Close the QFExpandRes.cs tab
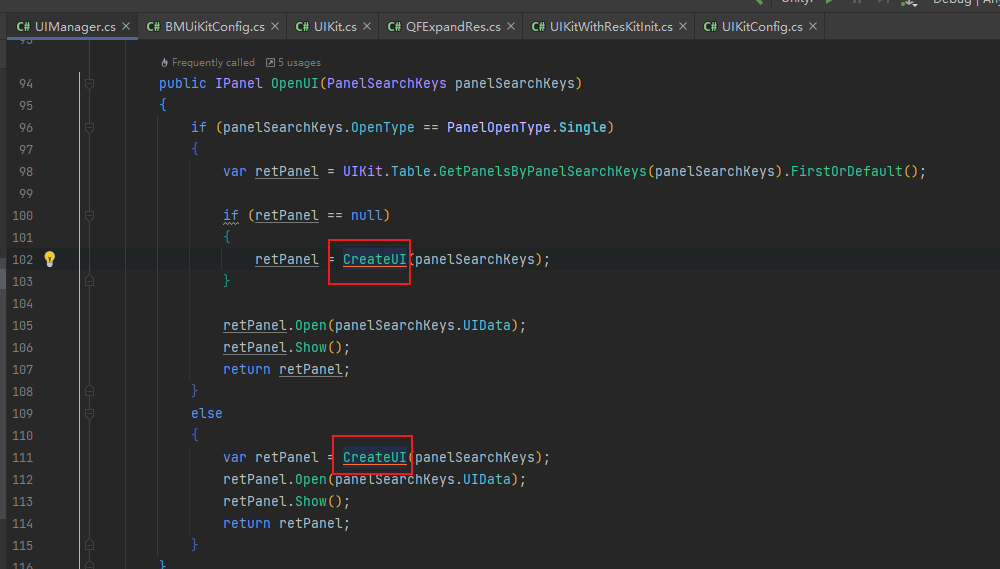The height and width of the screenshot is (569, 1000). (x=511, y=26)
